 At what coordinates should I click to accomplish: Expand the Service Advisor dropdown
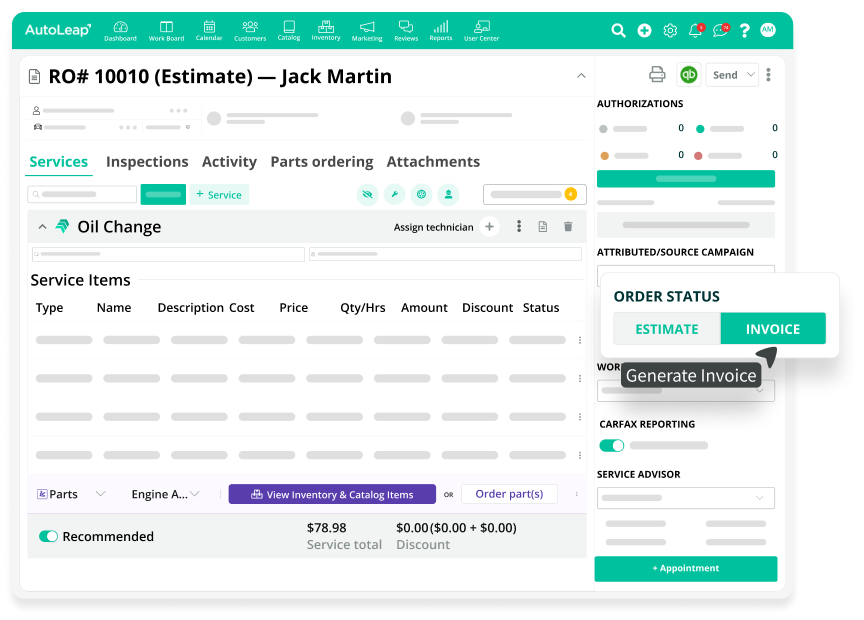pos(685,498)
